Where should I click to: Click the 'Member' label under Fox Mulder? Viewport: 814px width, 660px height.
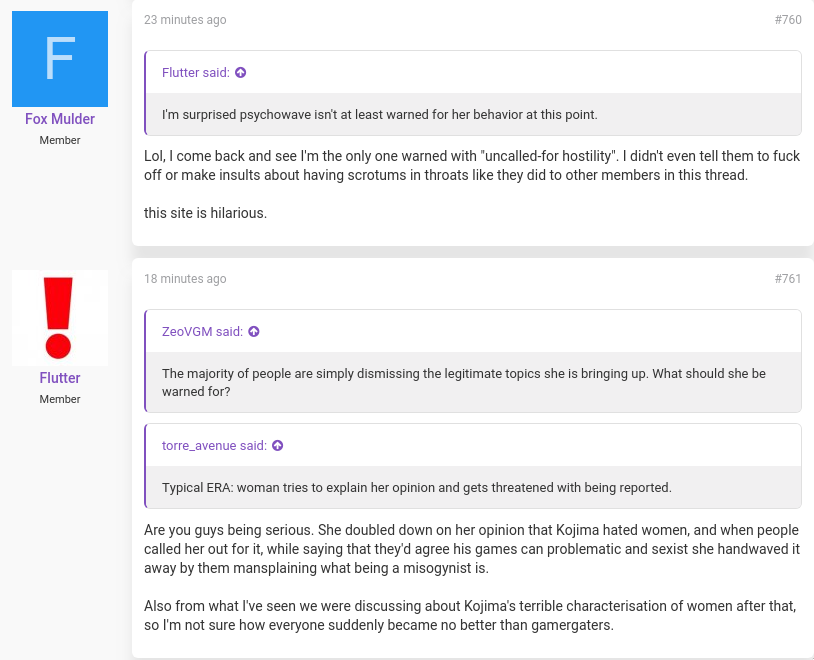pyautogui.click(x=60, y=140)
